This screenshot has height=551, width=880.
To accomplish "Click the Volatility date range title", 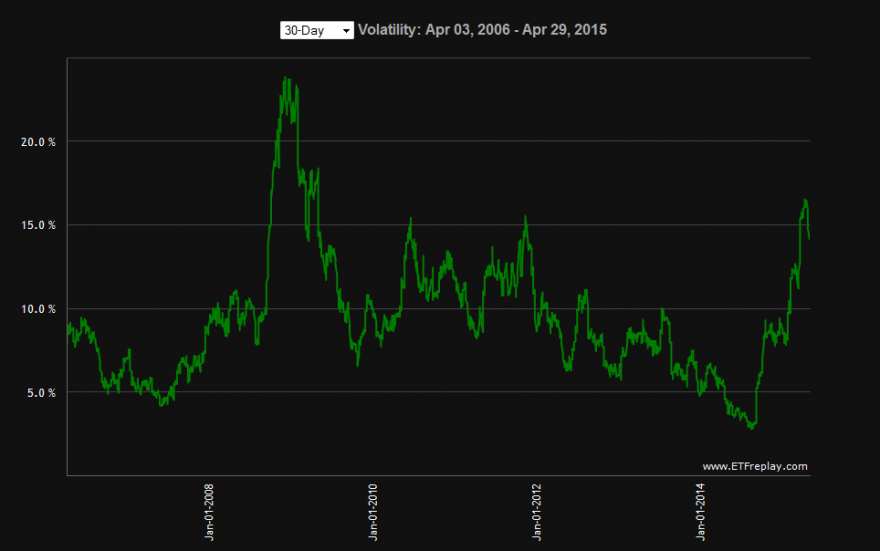I will click(483, 30).
